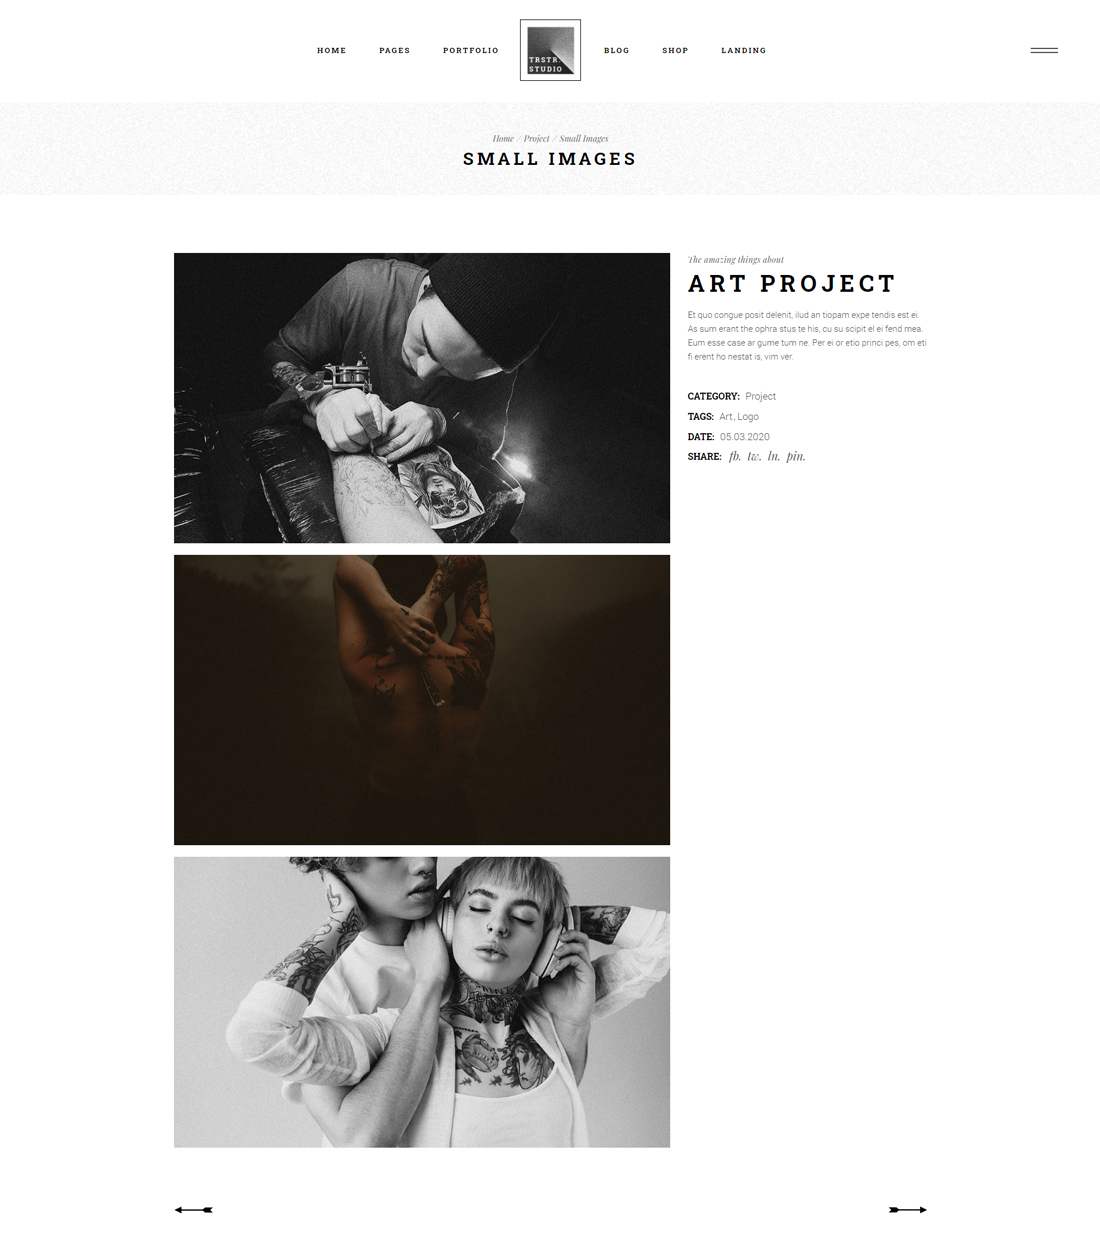This screenshot has width=1100, height=1246.
Task: Click the Logo tag link
Action: (748, 417)
